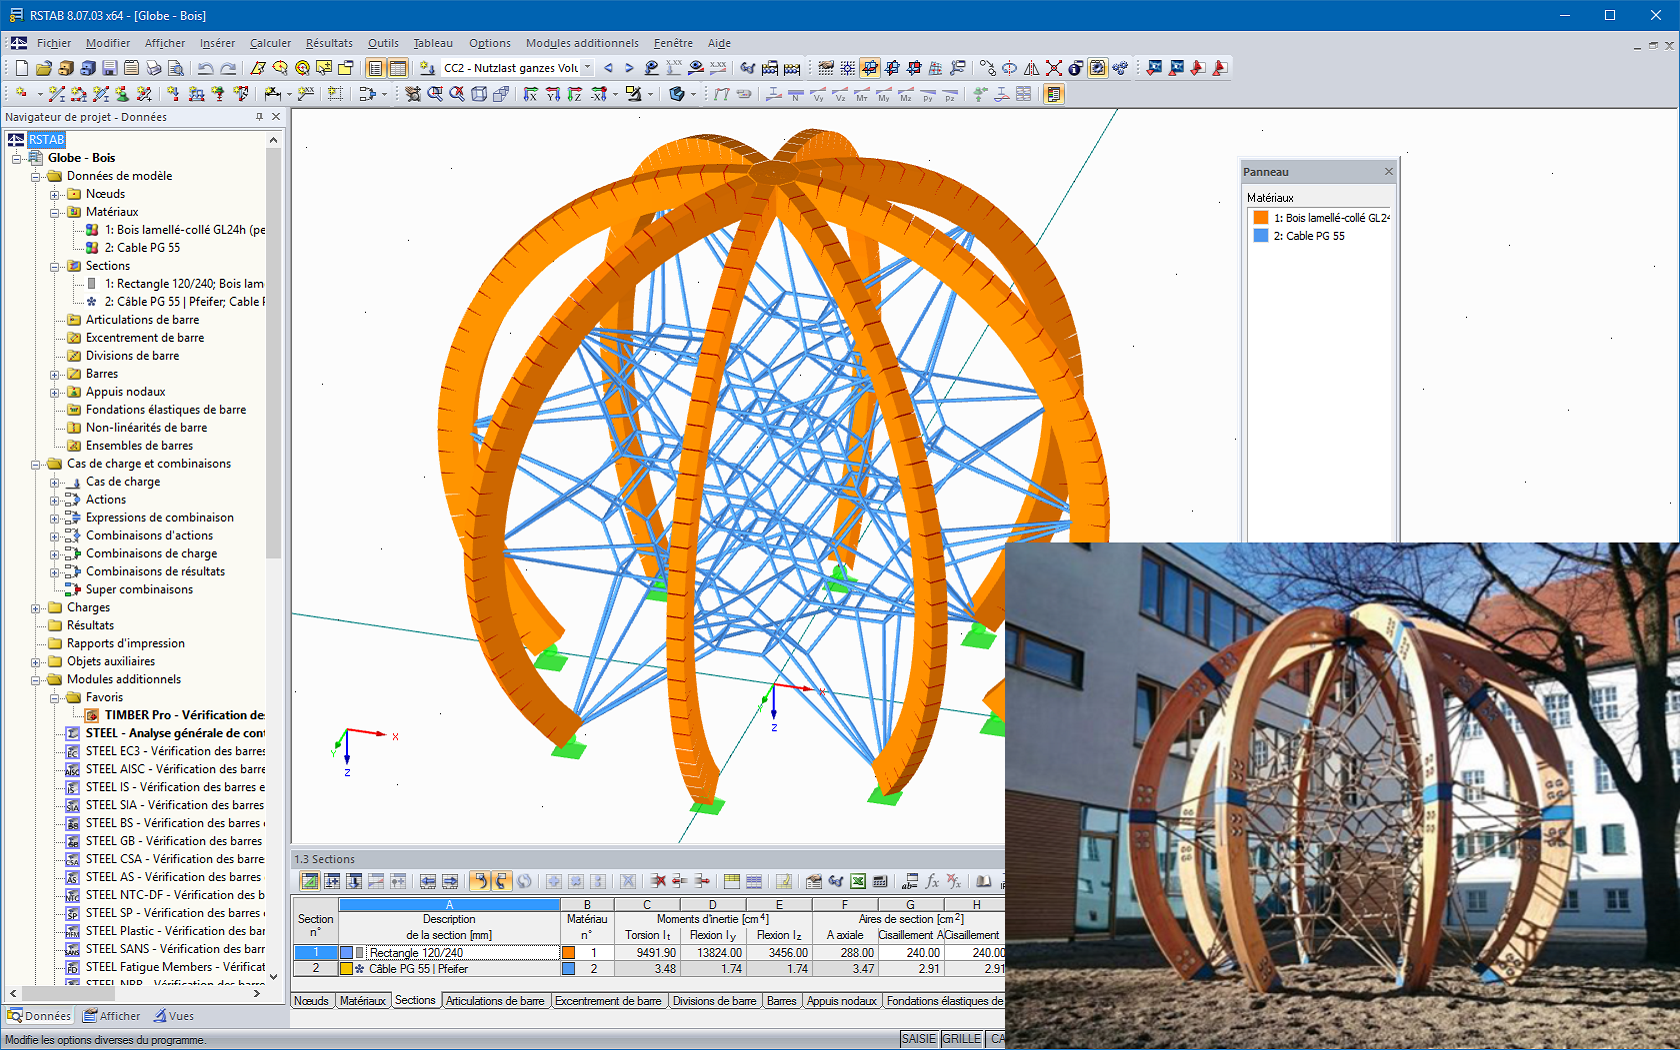1680x1050 pixels.
Task: Select Articulations de barre in navigator
Action: 142,320
